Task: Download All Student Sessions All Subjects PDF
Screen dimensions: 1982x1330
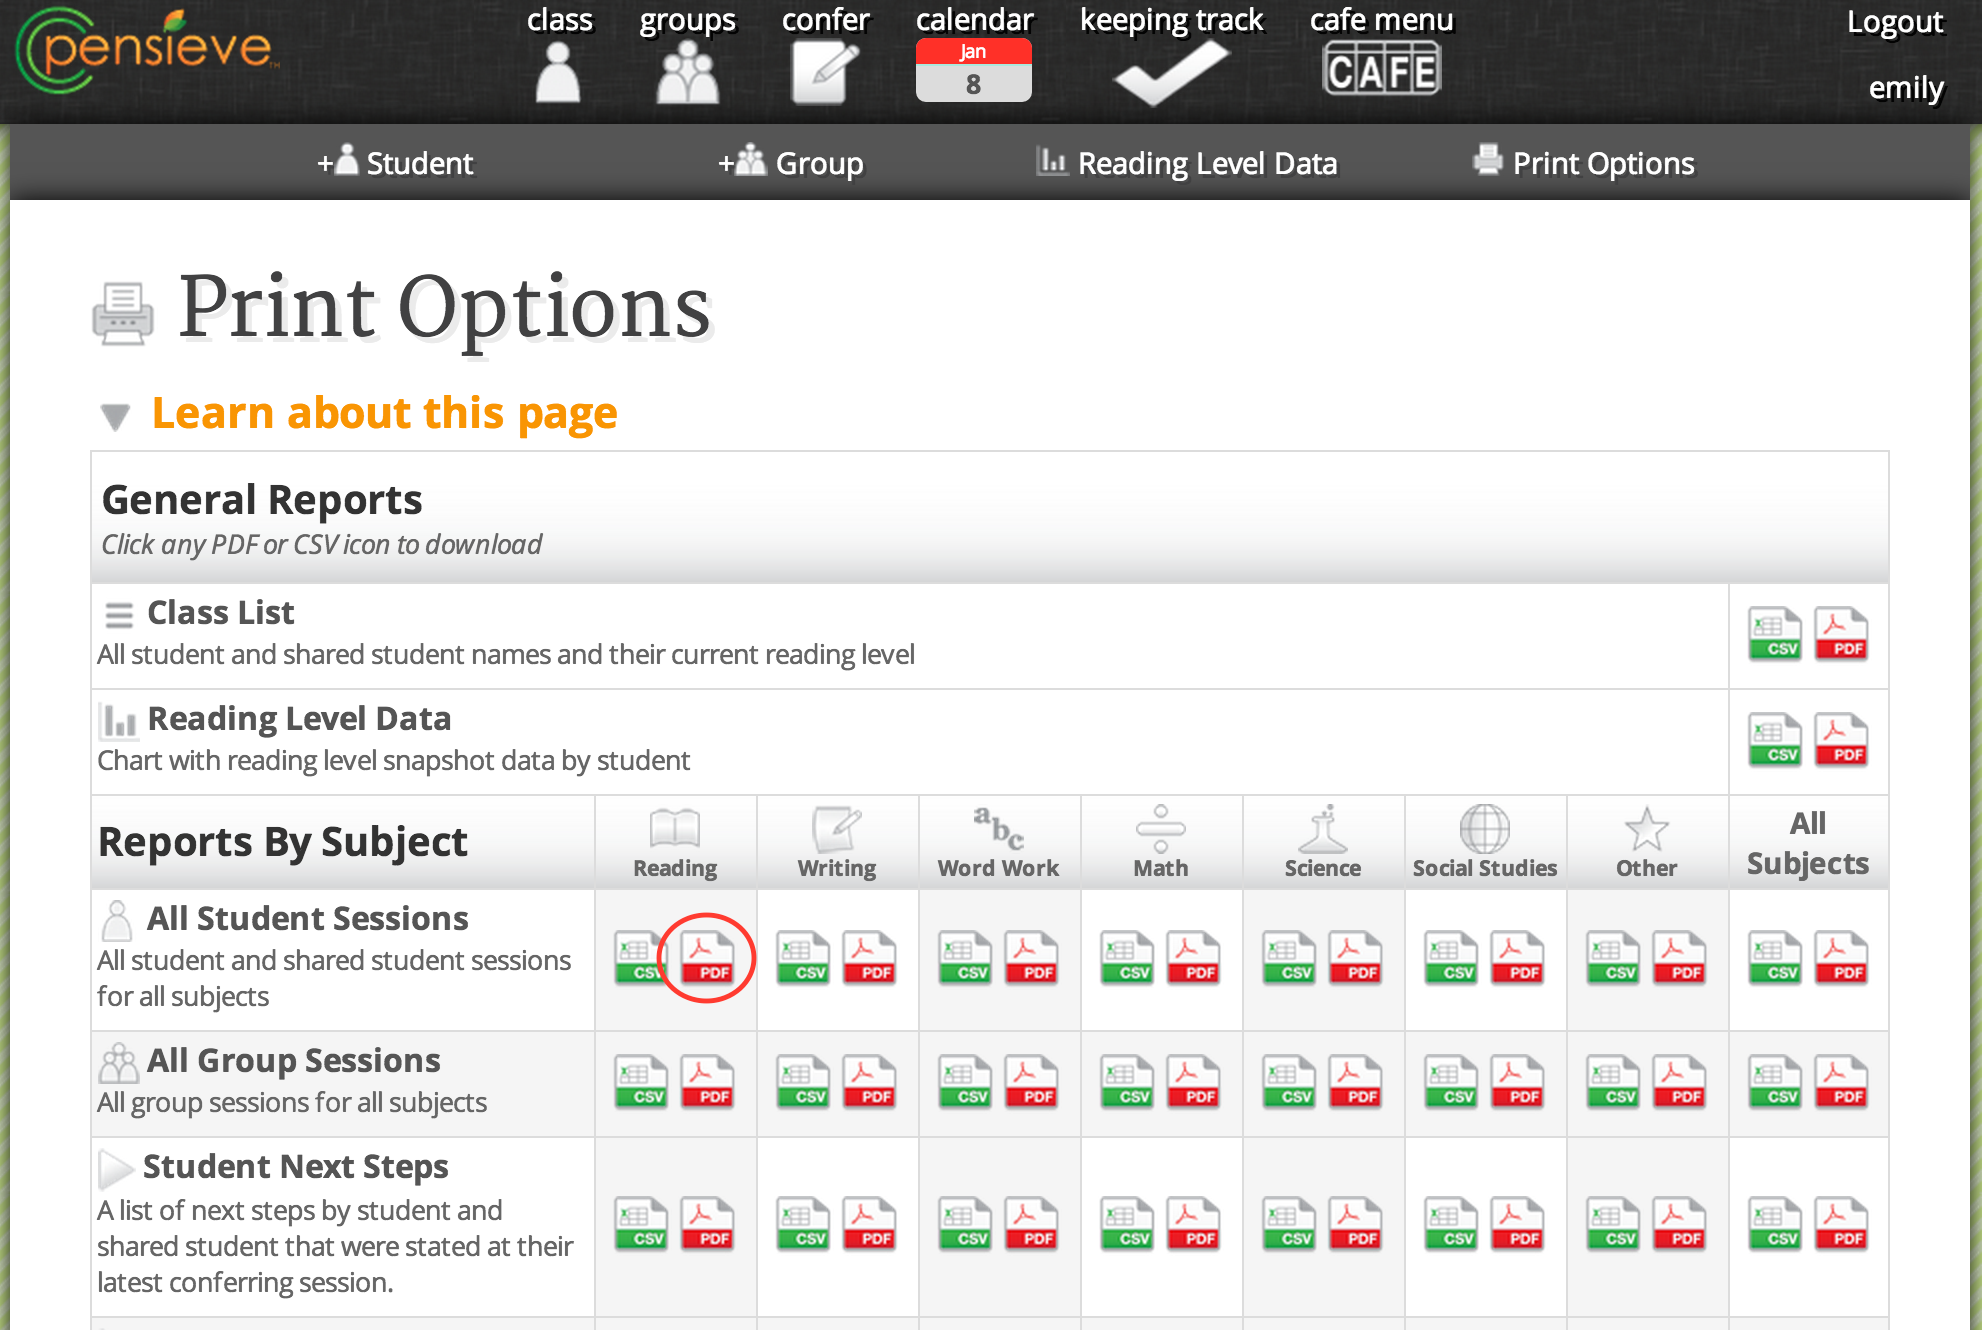Action: pos(1841,958)
